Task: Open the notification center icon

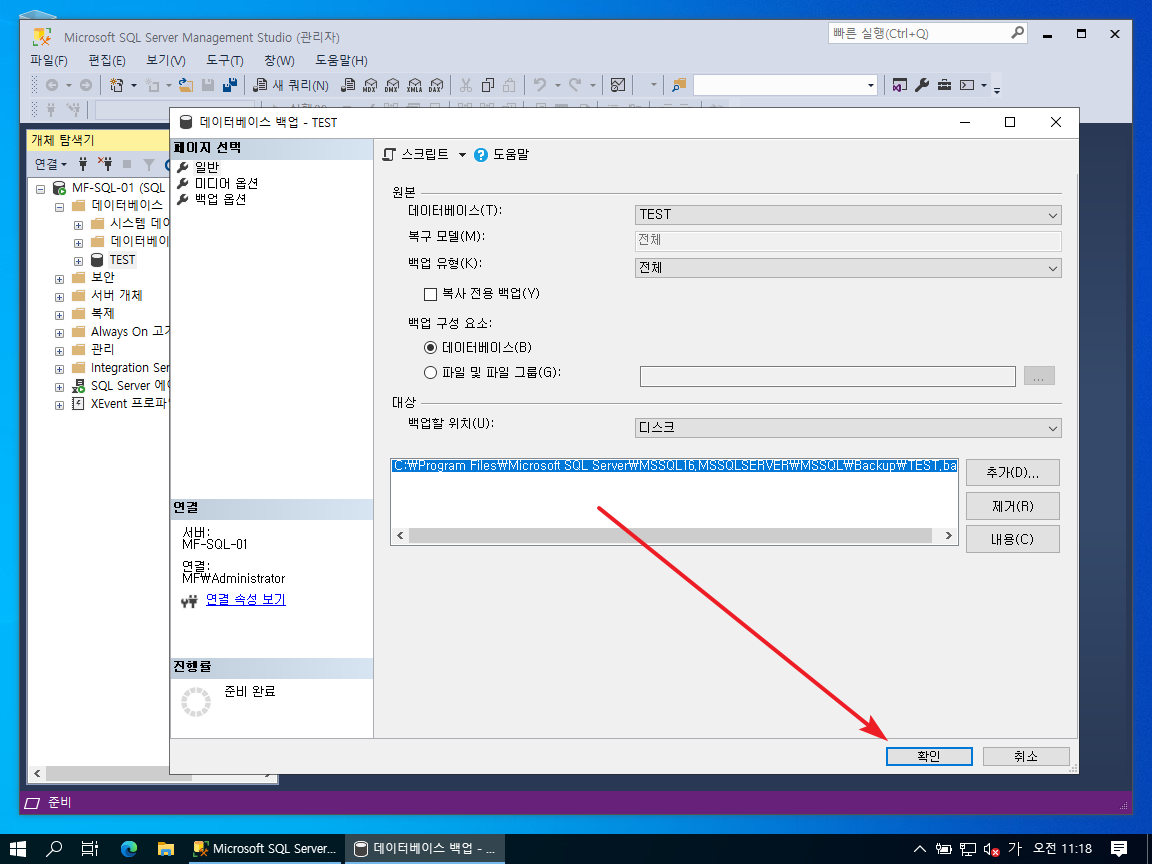Action: tap(1119, 849)
